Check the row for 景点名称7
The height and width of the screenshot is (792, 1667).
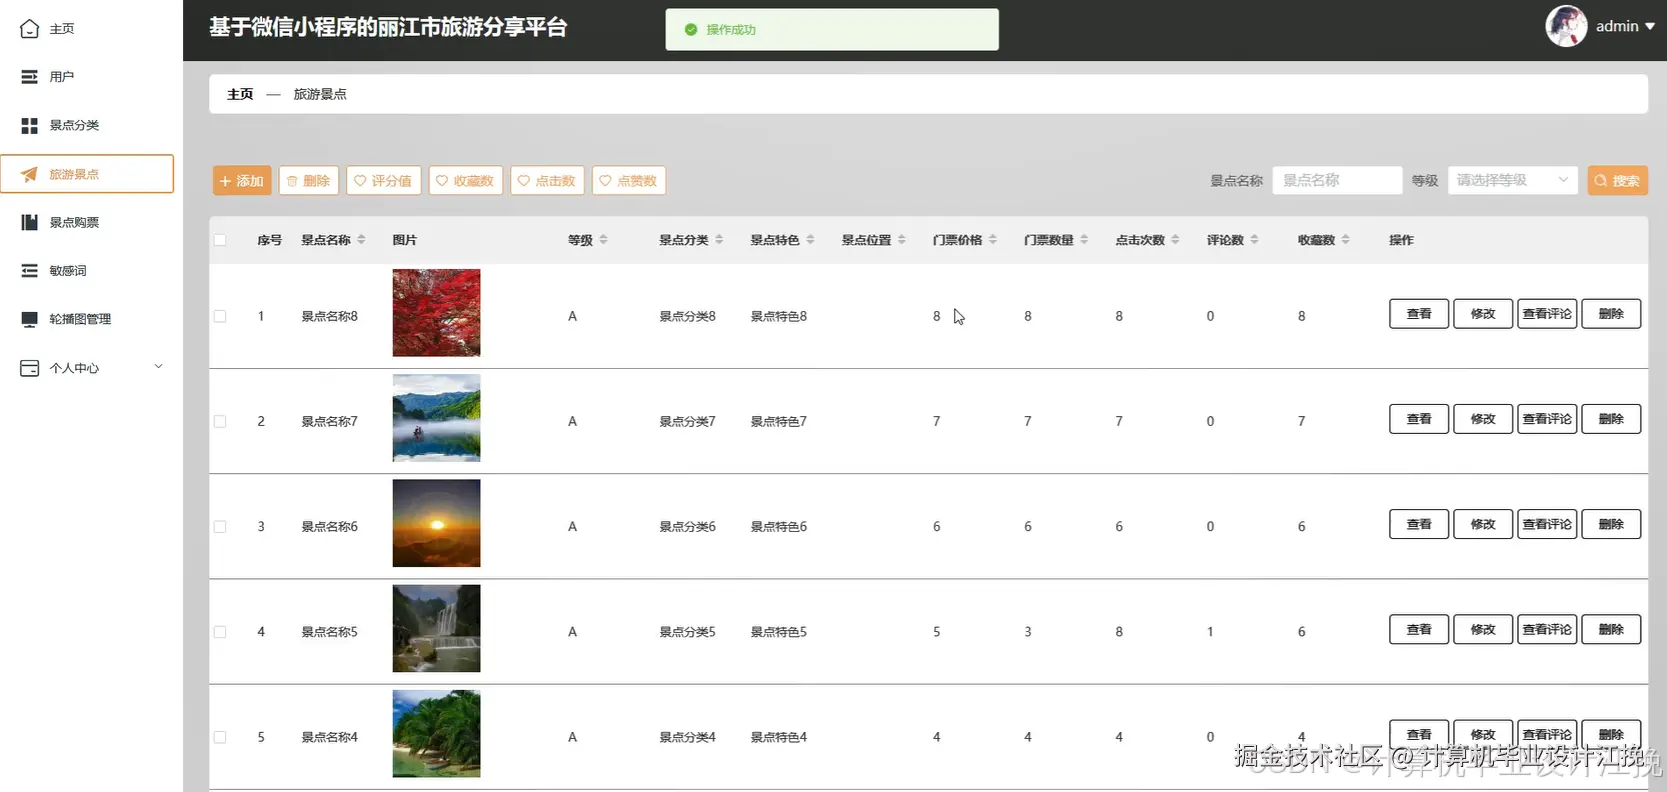(x=220, y=421)
